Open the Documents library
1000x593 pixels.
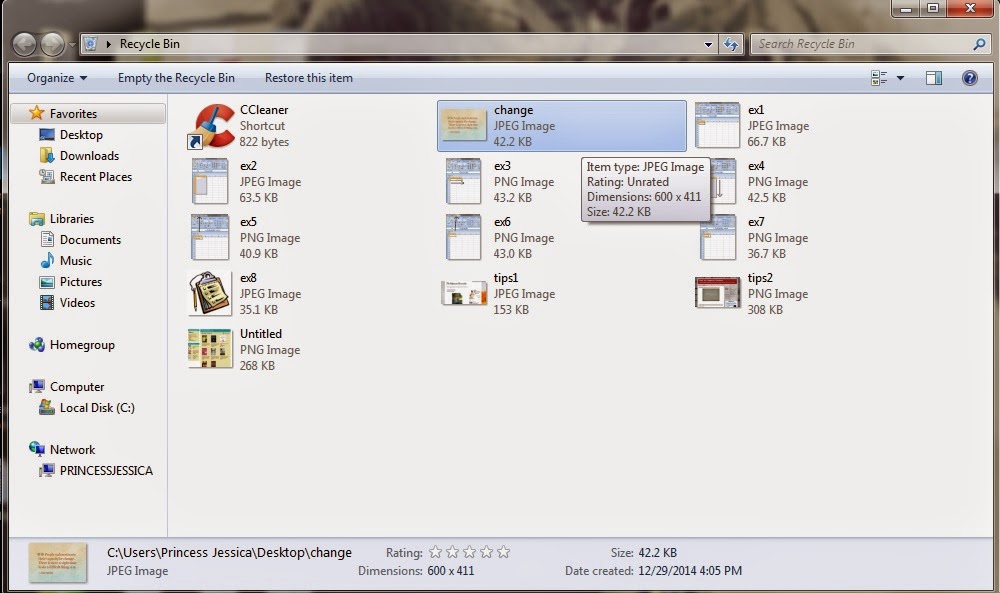(x=90, y=240)
